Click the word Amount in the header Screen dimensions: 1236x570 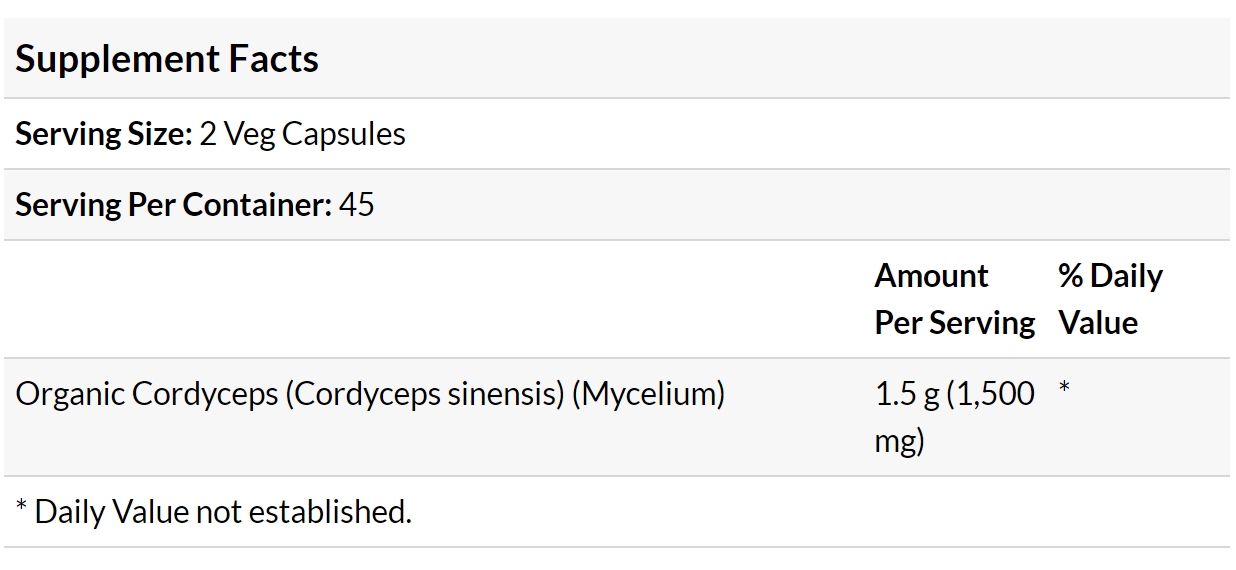(931, 276)
